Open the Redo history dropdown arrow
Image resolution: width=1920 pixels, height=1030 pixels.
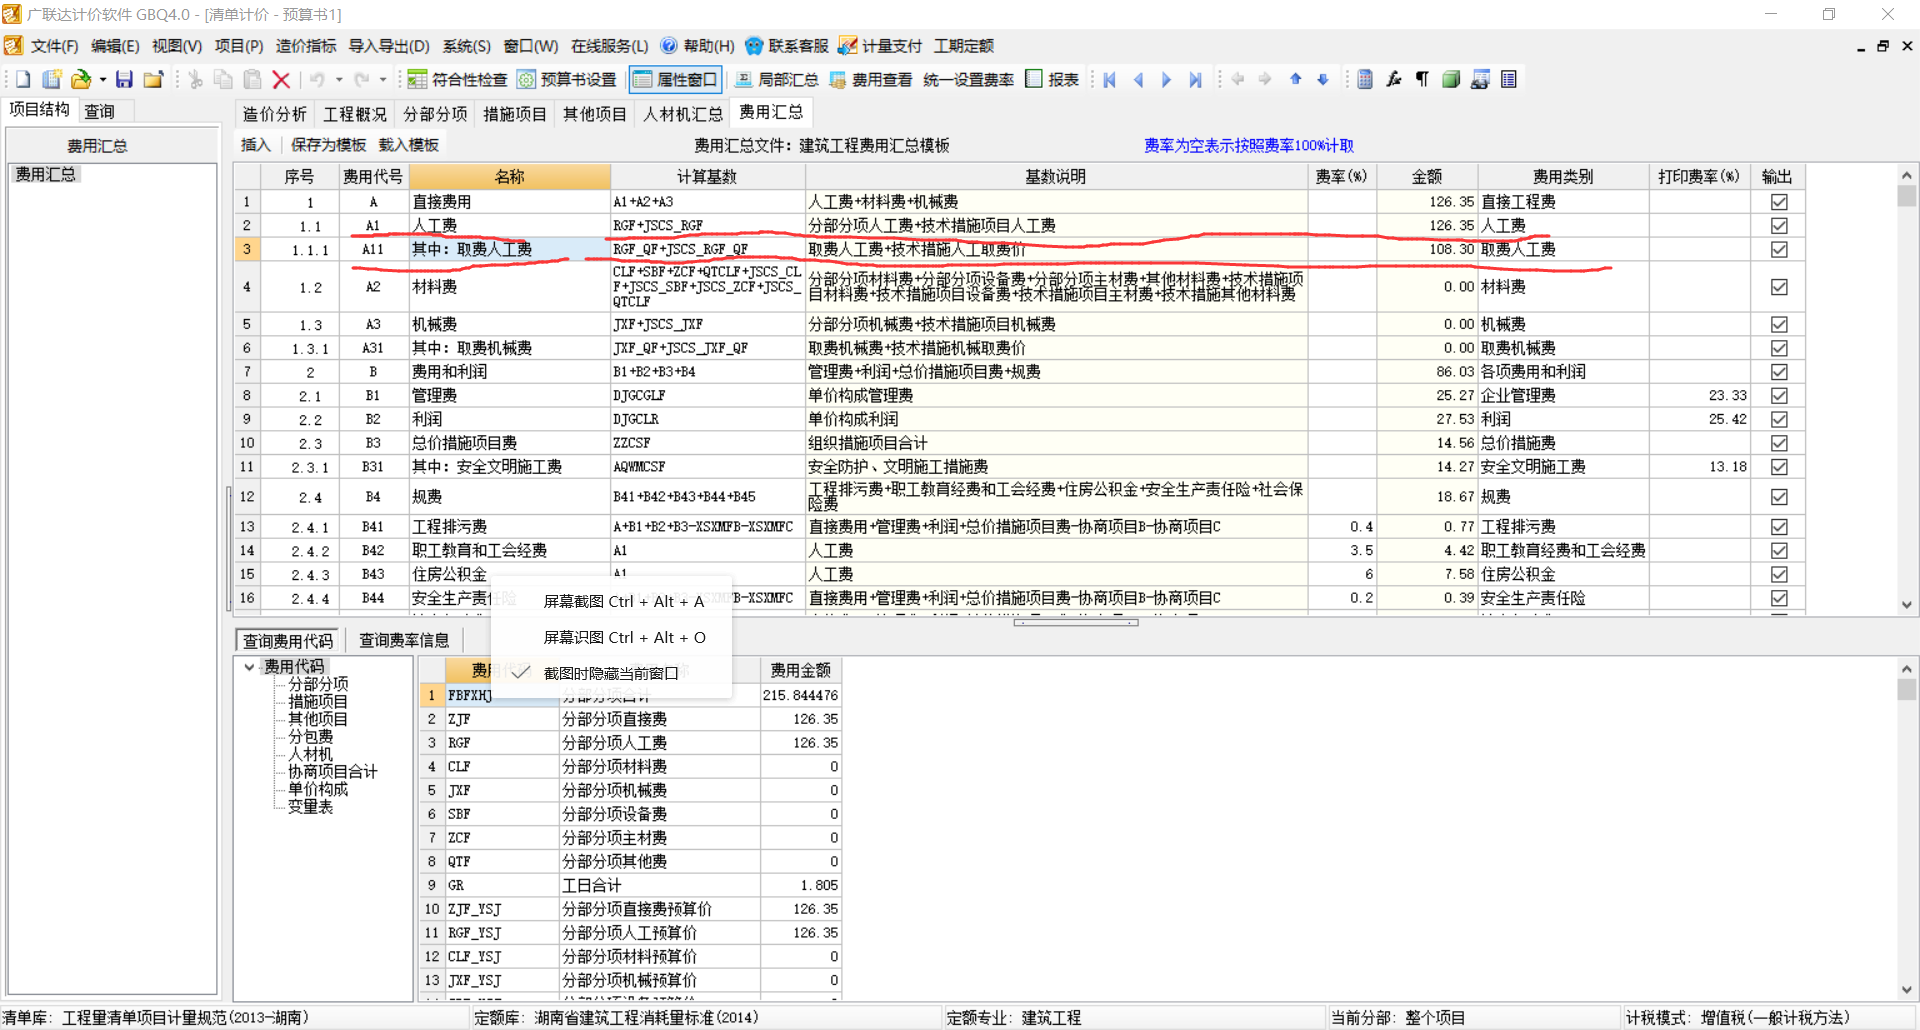[x=383, y=79]
